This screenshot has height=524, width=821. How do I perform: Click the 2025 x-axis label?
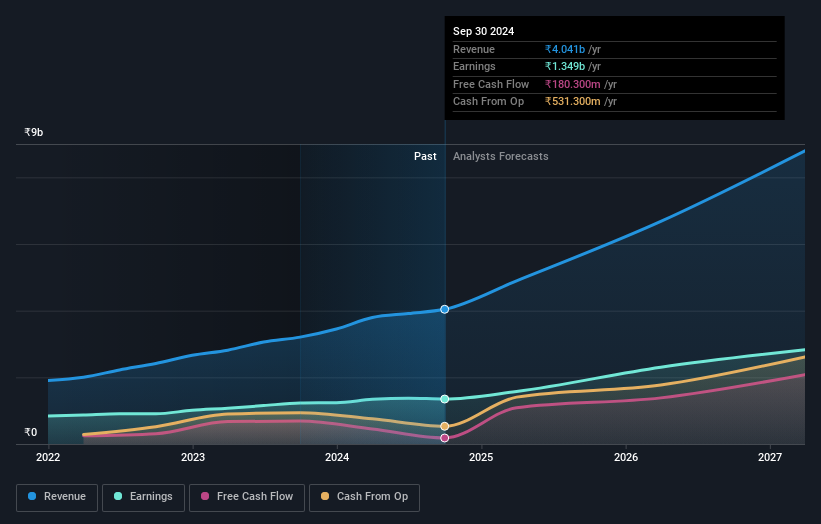481,457
